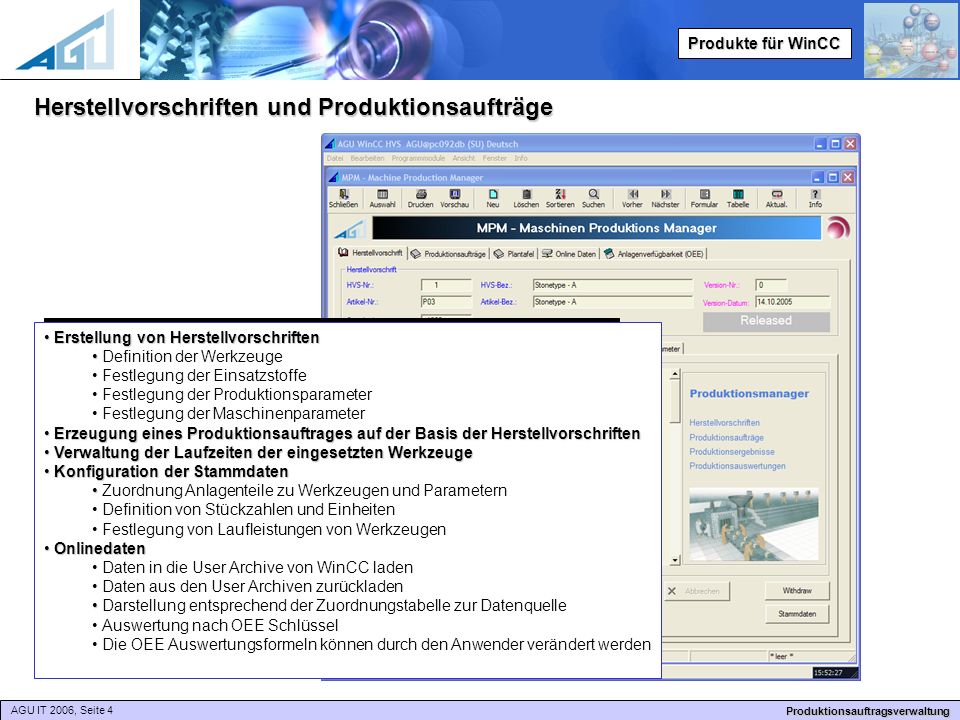Viewport: 960px width, 720px height.
Task: Click the Released status button
Action: tap(766, 321)
